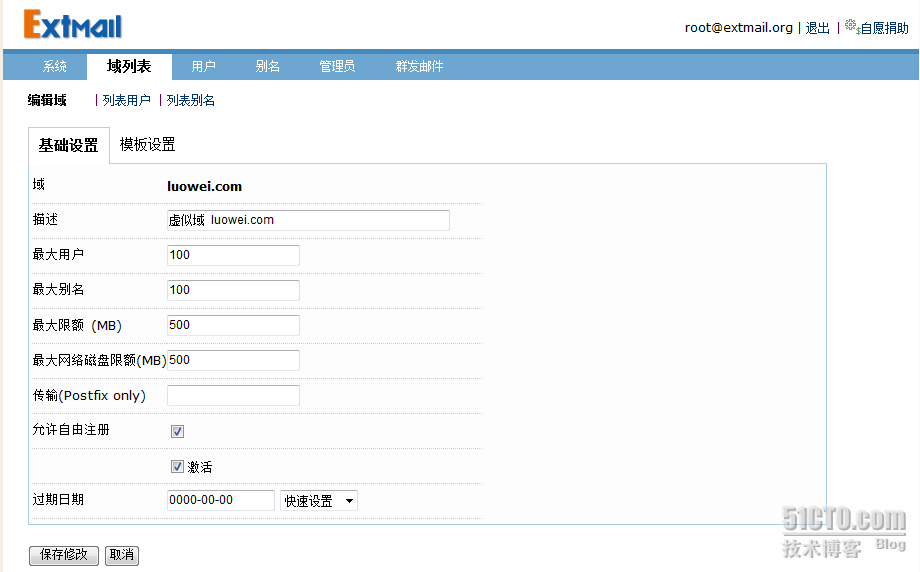920x572 pixels.
Task: Click the 编辑域 heading text
Action: [x=47, y=100]
